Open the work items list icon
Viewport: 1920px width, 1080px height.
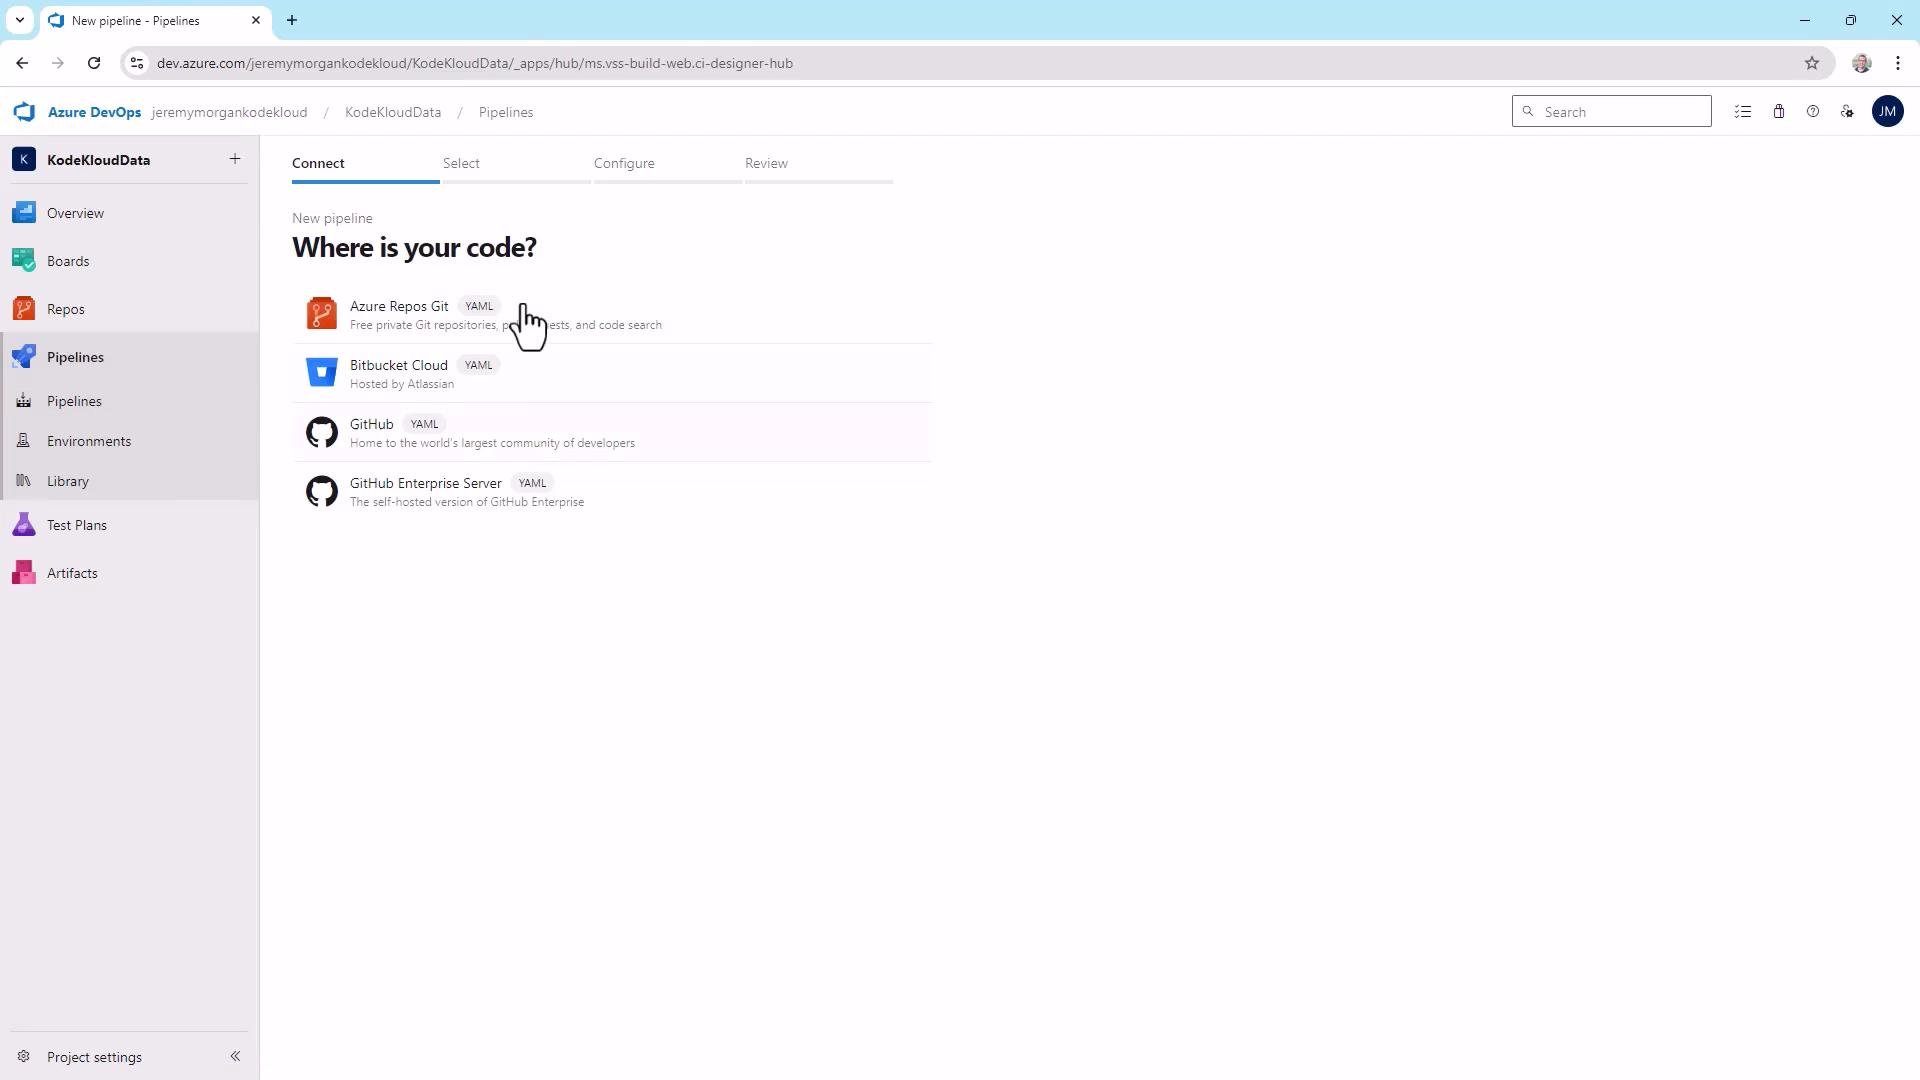click(x=1743, y=112)
